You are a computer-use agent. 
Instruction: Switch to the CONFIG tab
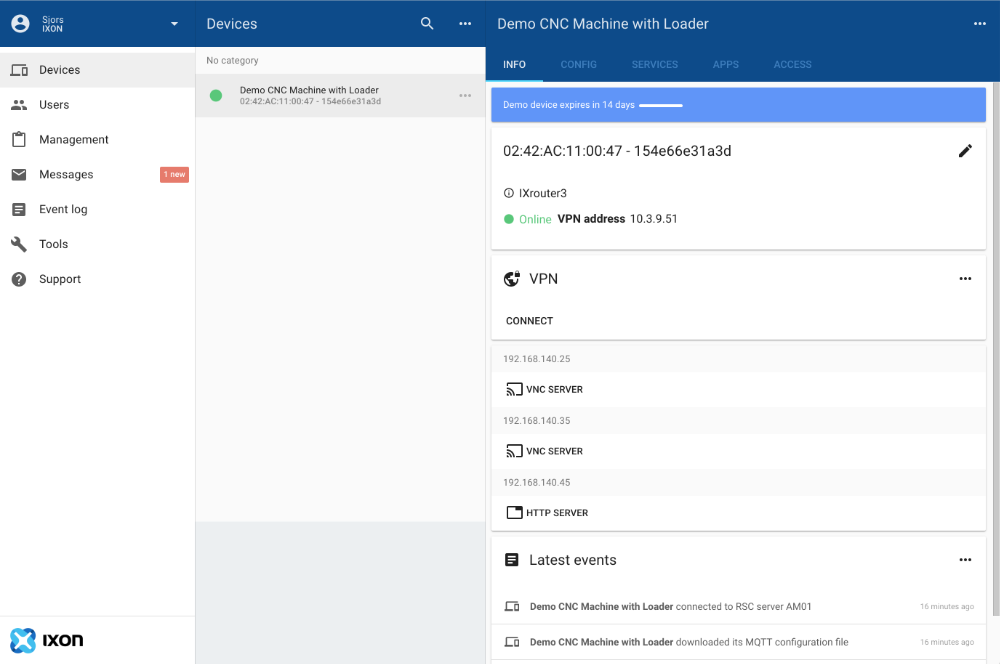coord(578,64)
